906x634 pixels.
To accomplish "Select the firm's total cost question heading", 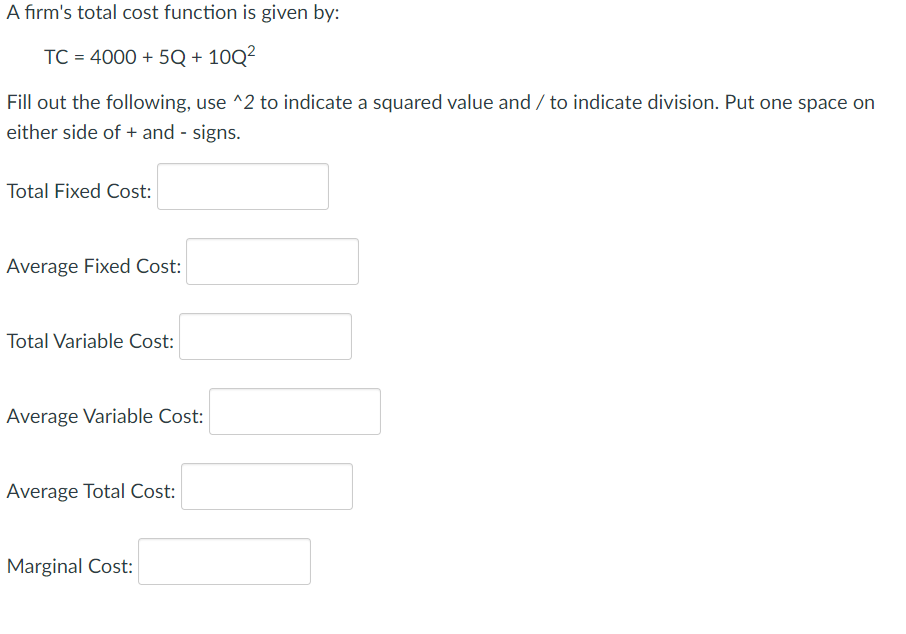I will pyautogui.click(x=172, y=13).
